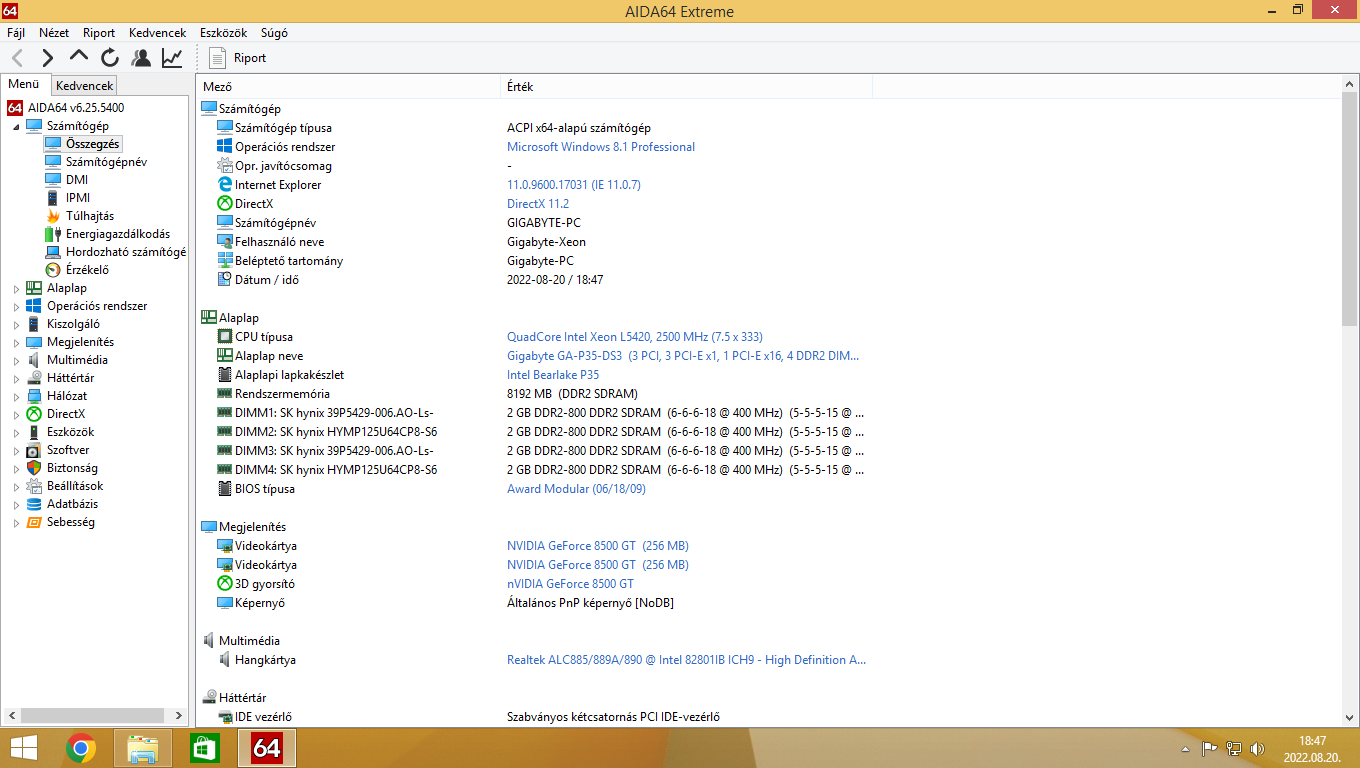This screenshot has height=768, width=1360.
Task: Refresh the page with the circular arrow icon
Action: coord(110,58)
